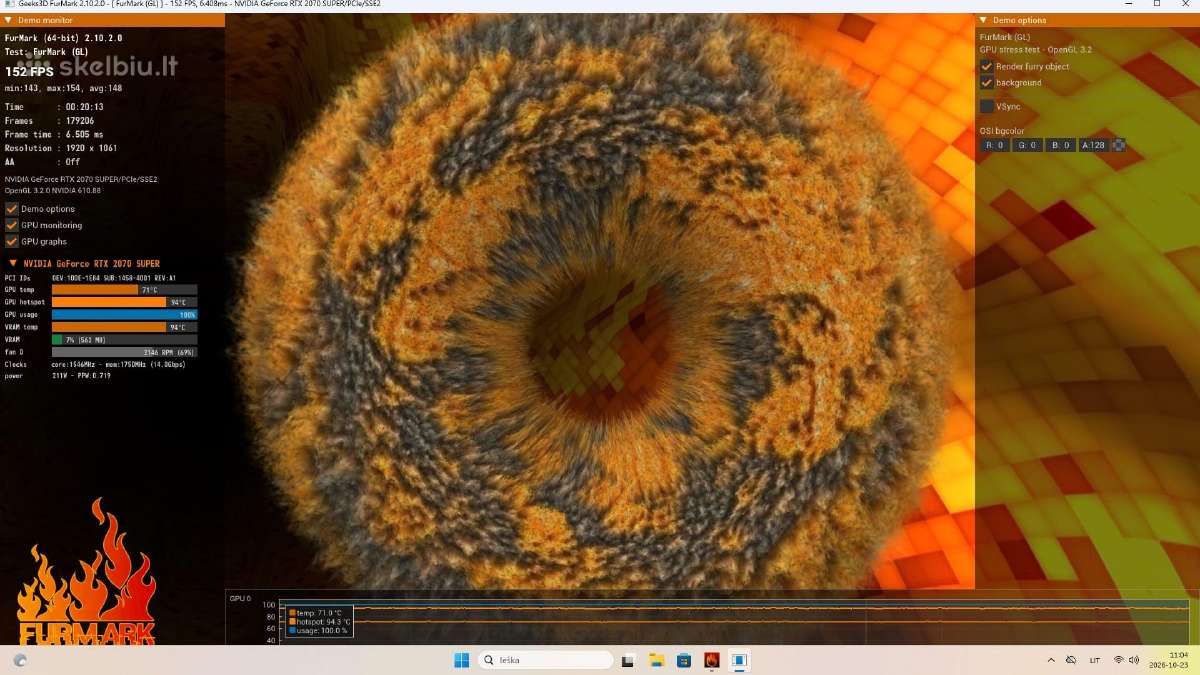
Task: Enable the VSync checkbox
Action: coord(987,106)
